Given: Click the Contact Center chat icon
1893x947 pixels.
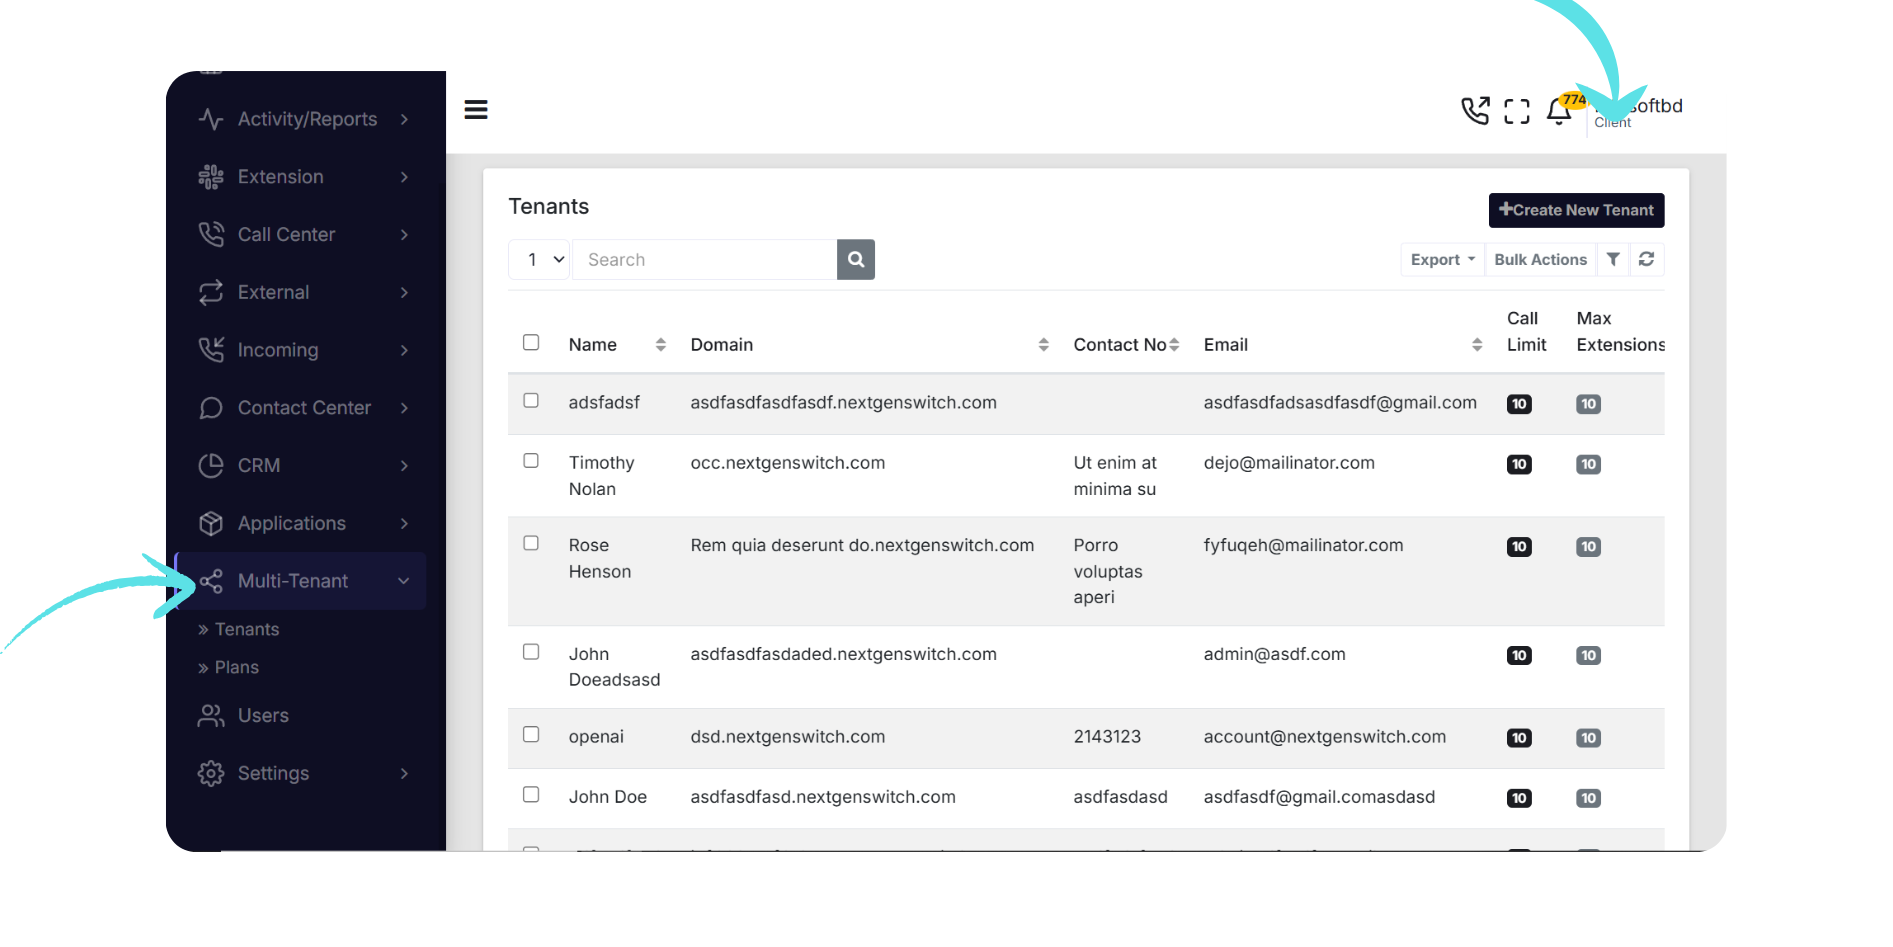Looking at the screenshot, I should pos(211,408).
